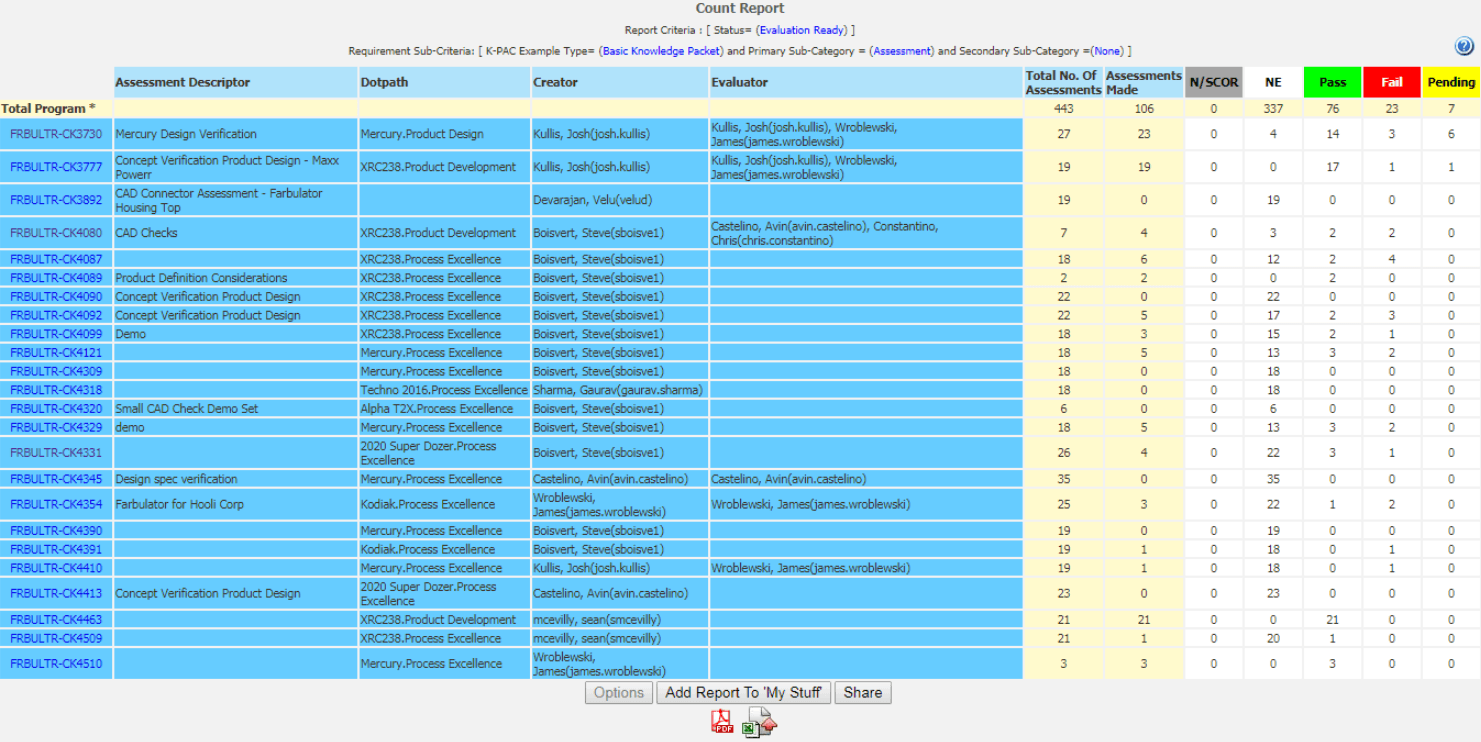The height and width of the screenshot is (742, 1481).
Task: Open Basic Knowledge Packet criteria link
Action: point(661,51)
